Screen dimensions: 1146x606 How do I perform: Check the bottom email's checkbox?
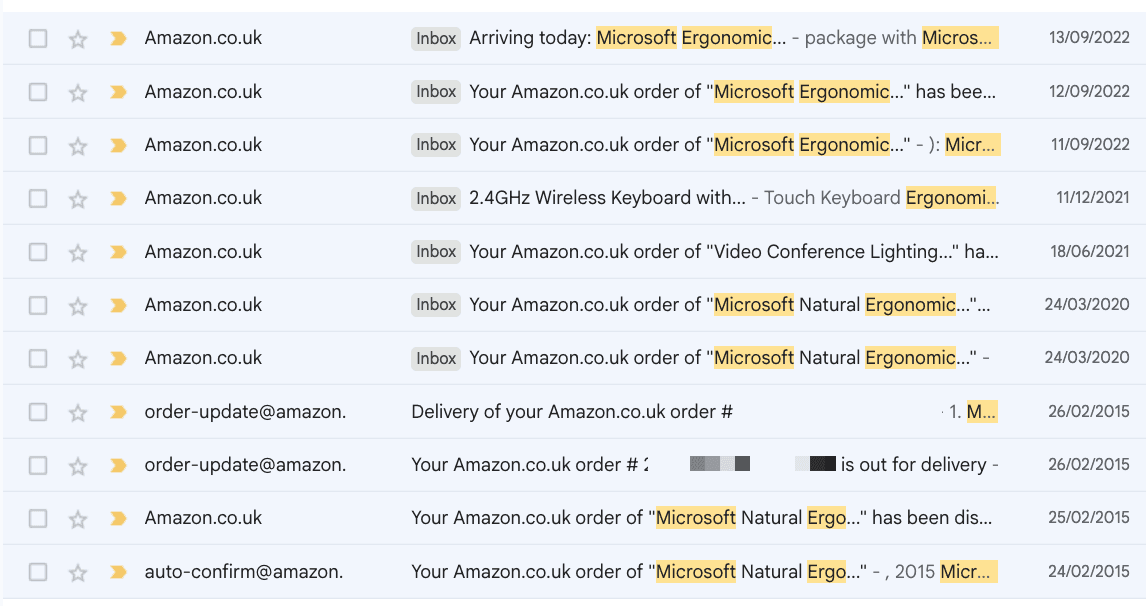point(38,571)
